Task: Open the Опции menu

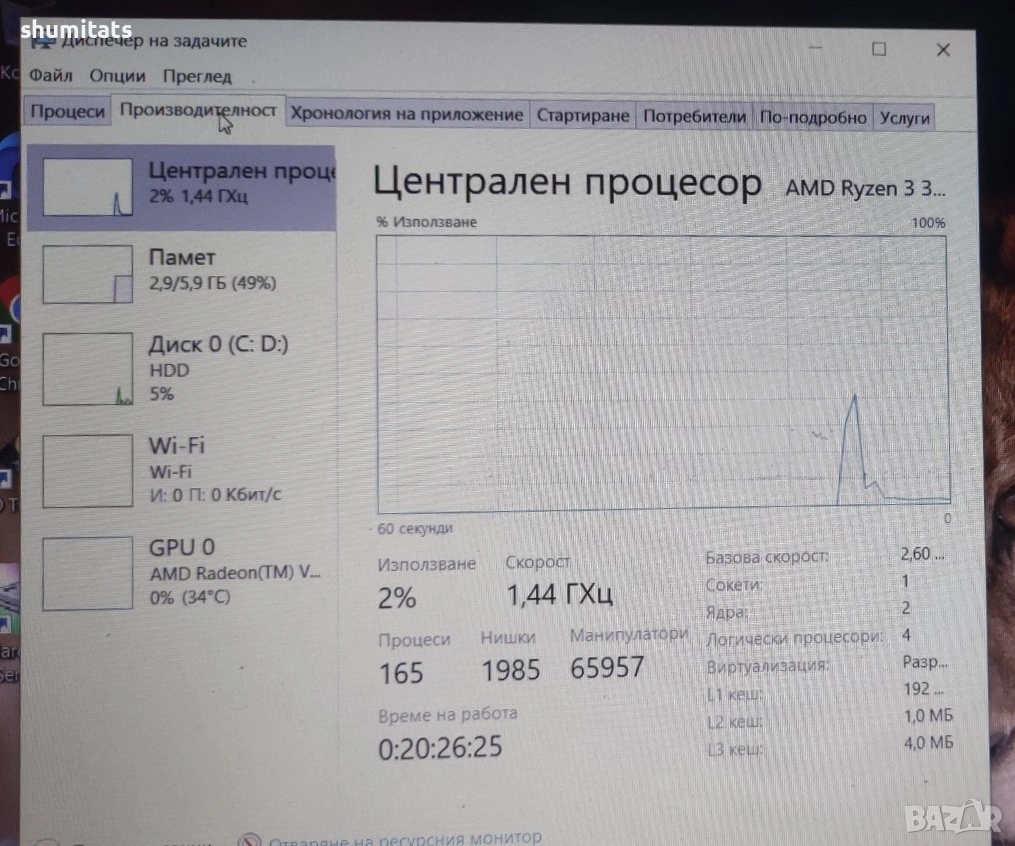Action: coord(117,76)
